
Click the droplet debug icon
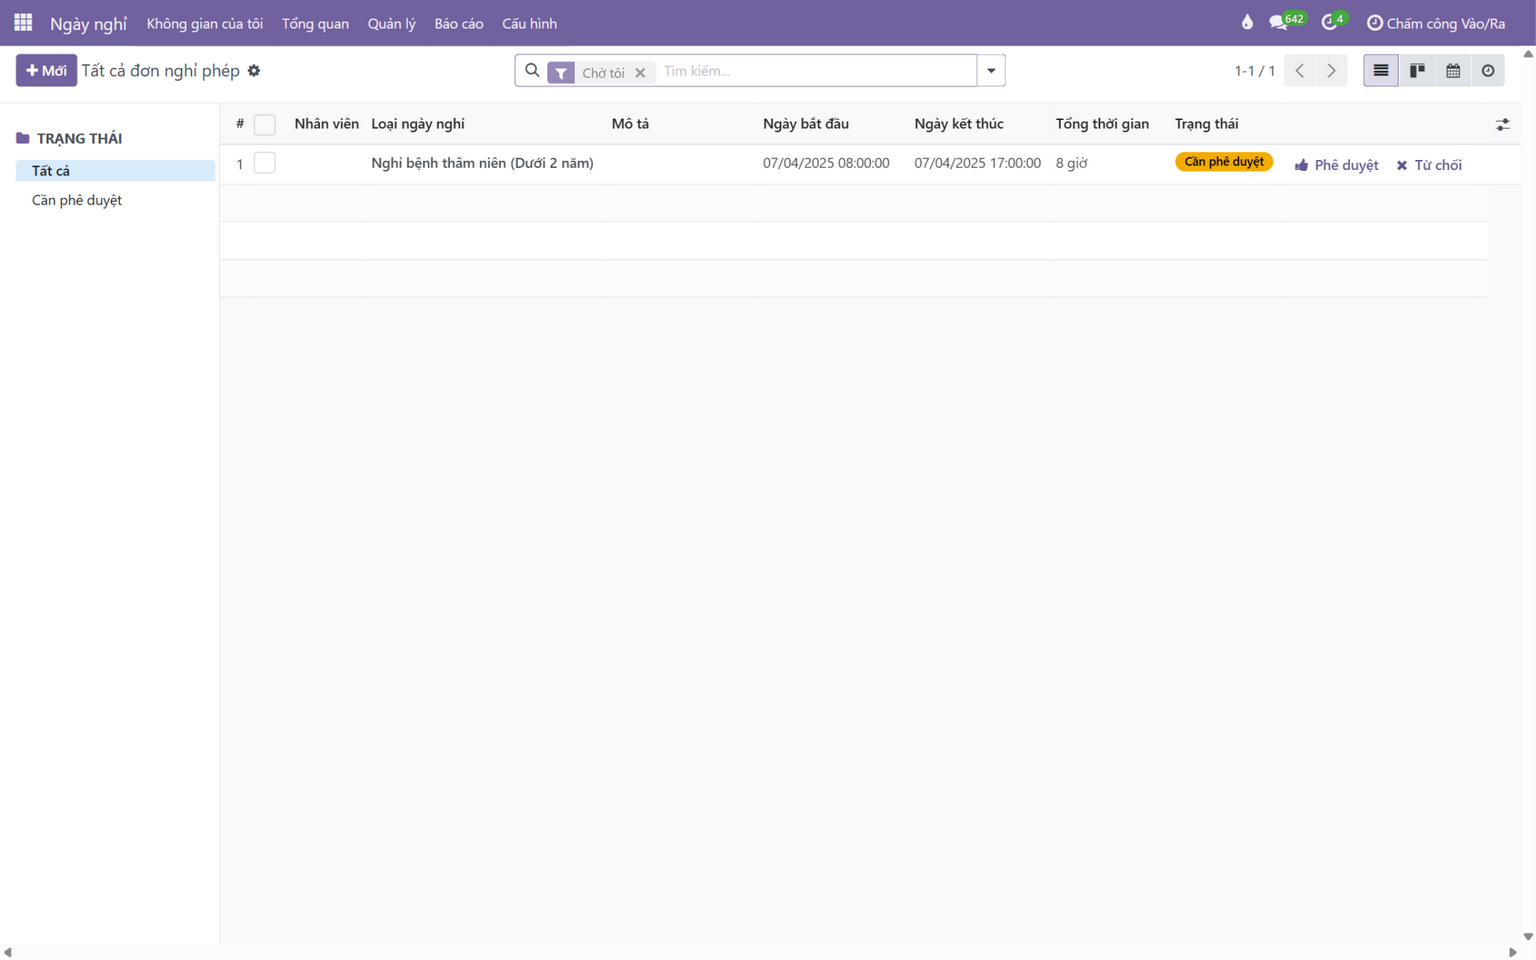pos(1247,22)
